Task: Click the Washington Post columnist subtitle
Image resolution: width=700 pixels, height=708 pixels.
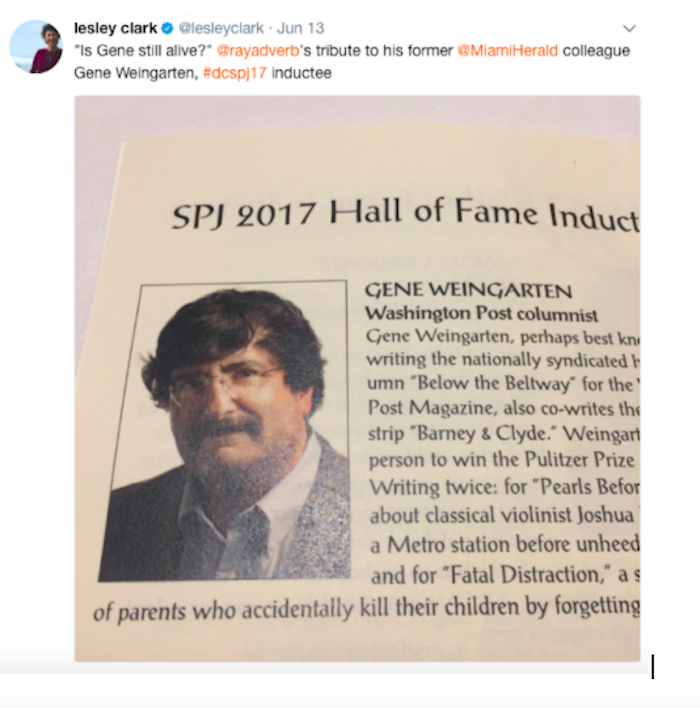Action: click(481, 313)
